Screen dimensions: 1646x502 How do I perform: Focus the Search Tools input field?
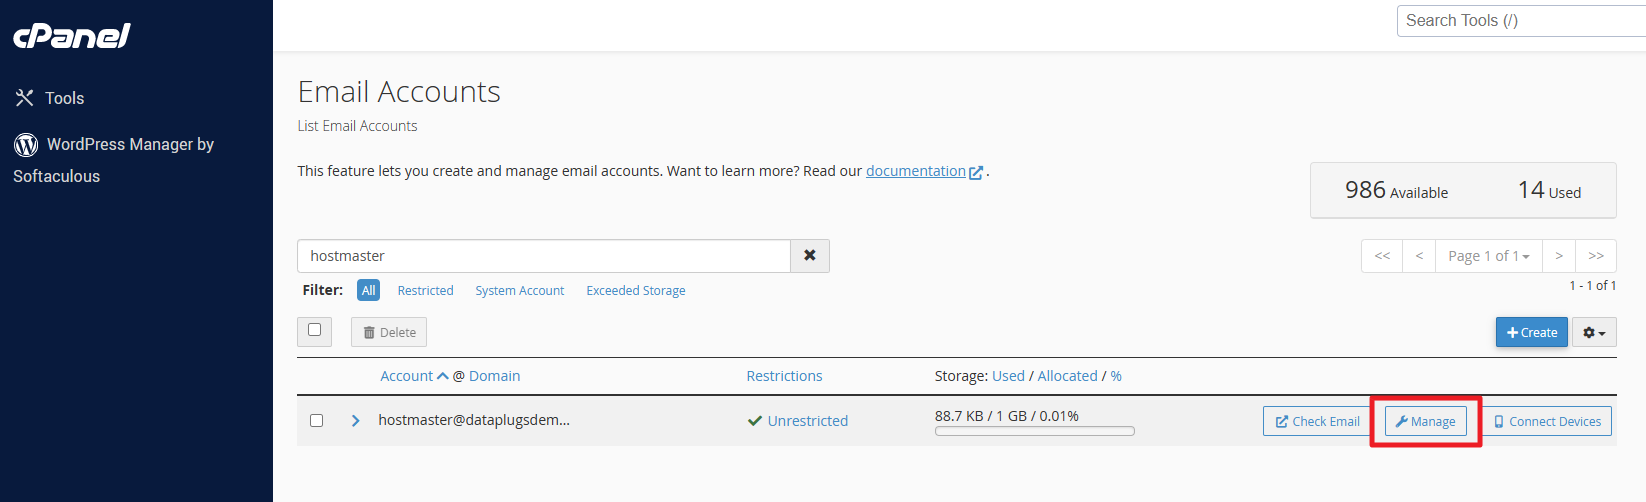pyautogui.click(x=1520, y=21)
